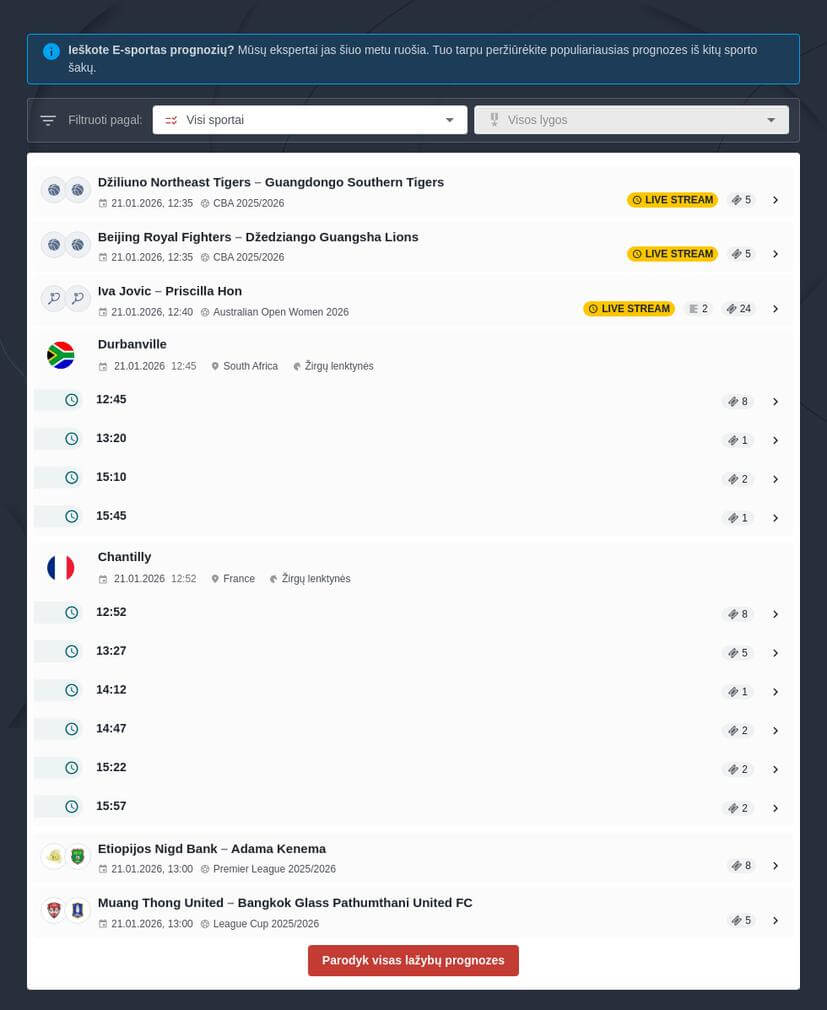Expand the Beijing Royal Fighters match arrow
This screenshot has height=1010, width=827.
pos(775,254)
